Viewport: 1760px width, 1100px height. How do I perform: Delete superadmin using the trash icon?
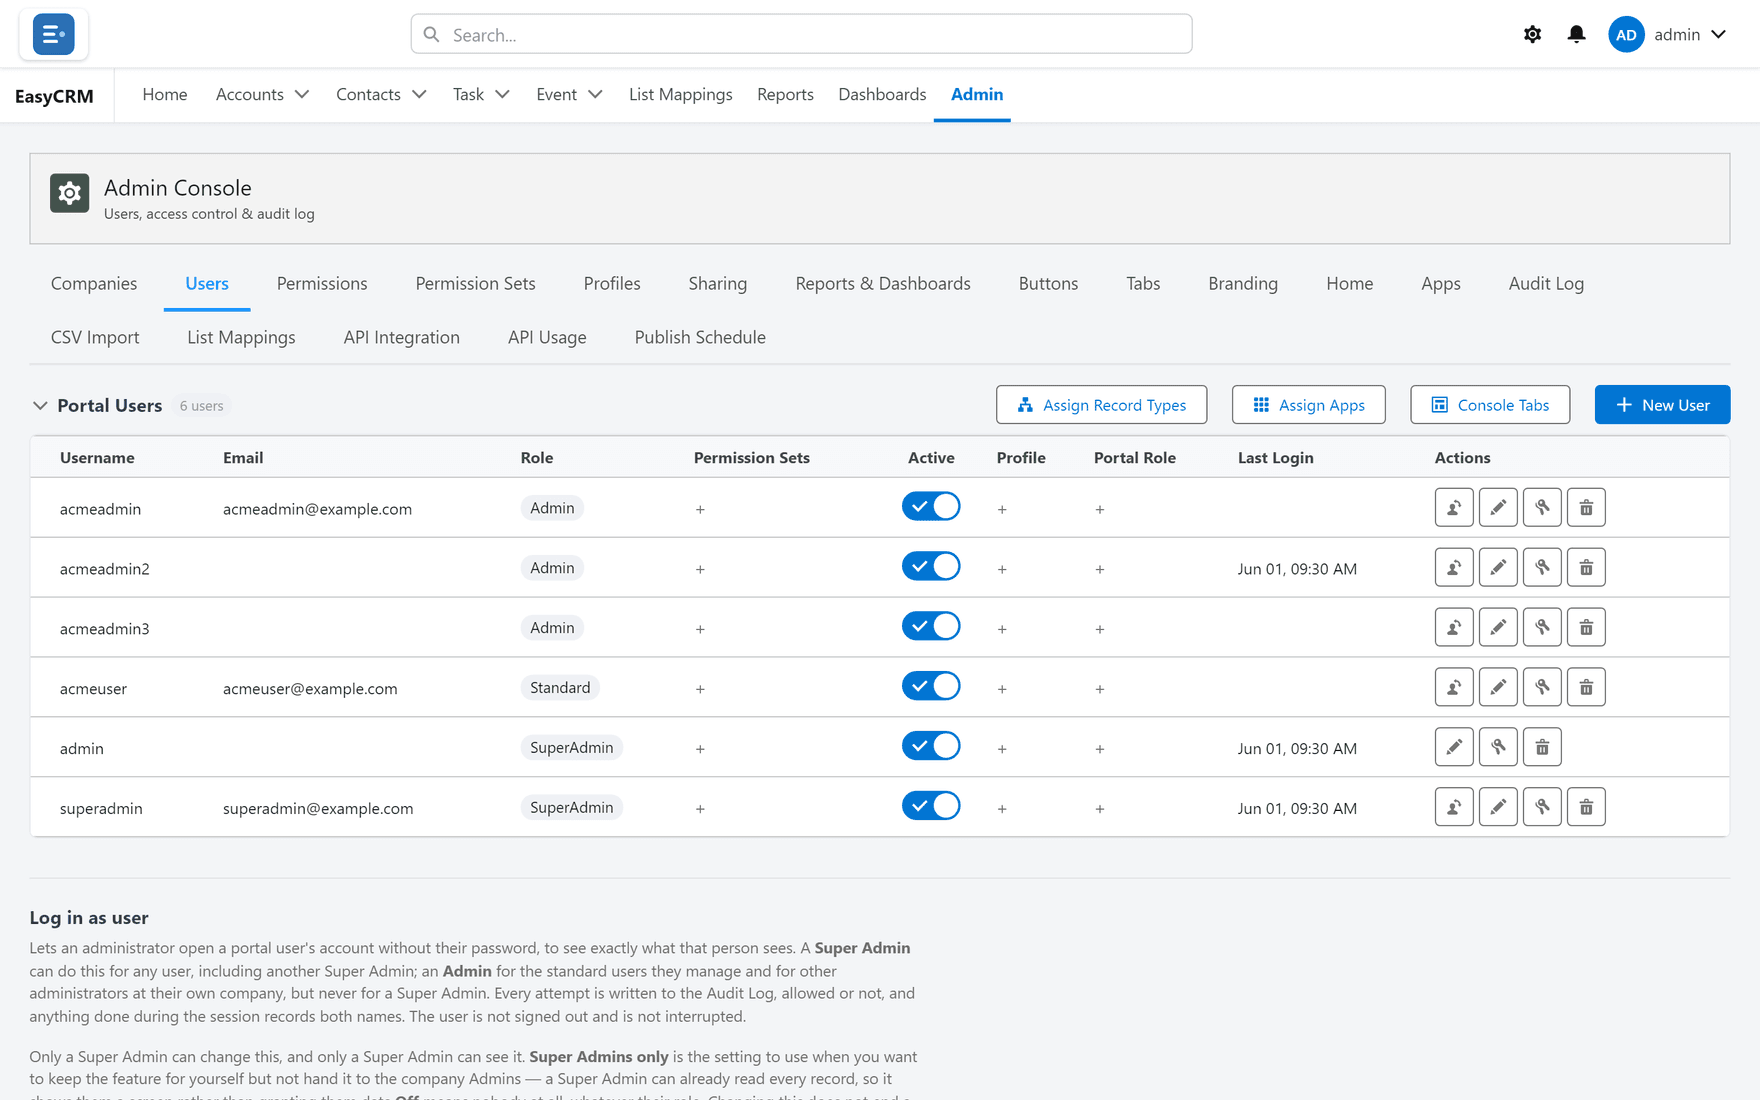coord(1586,808)
